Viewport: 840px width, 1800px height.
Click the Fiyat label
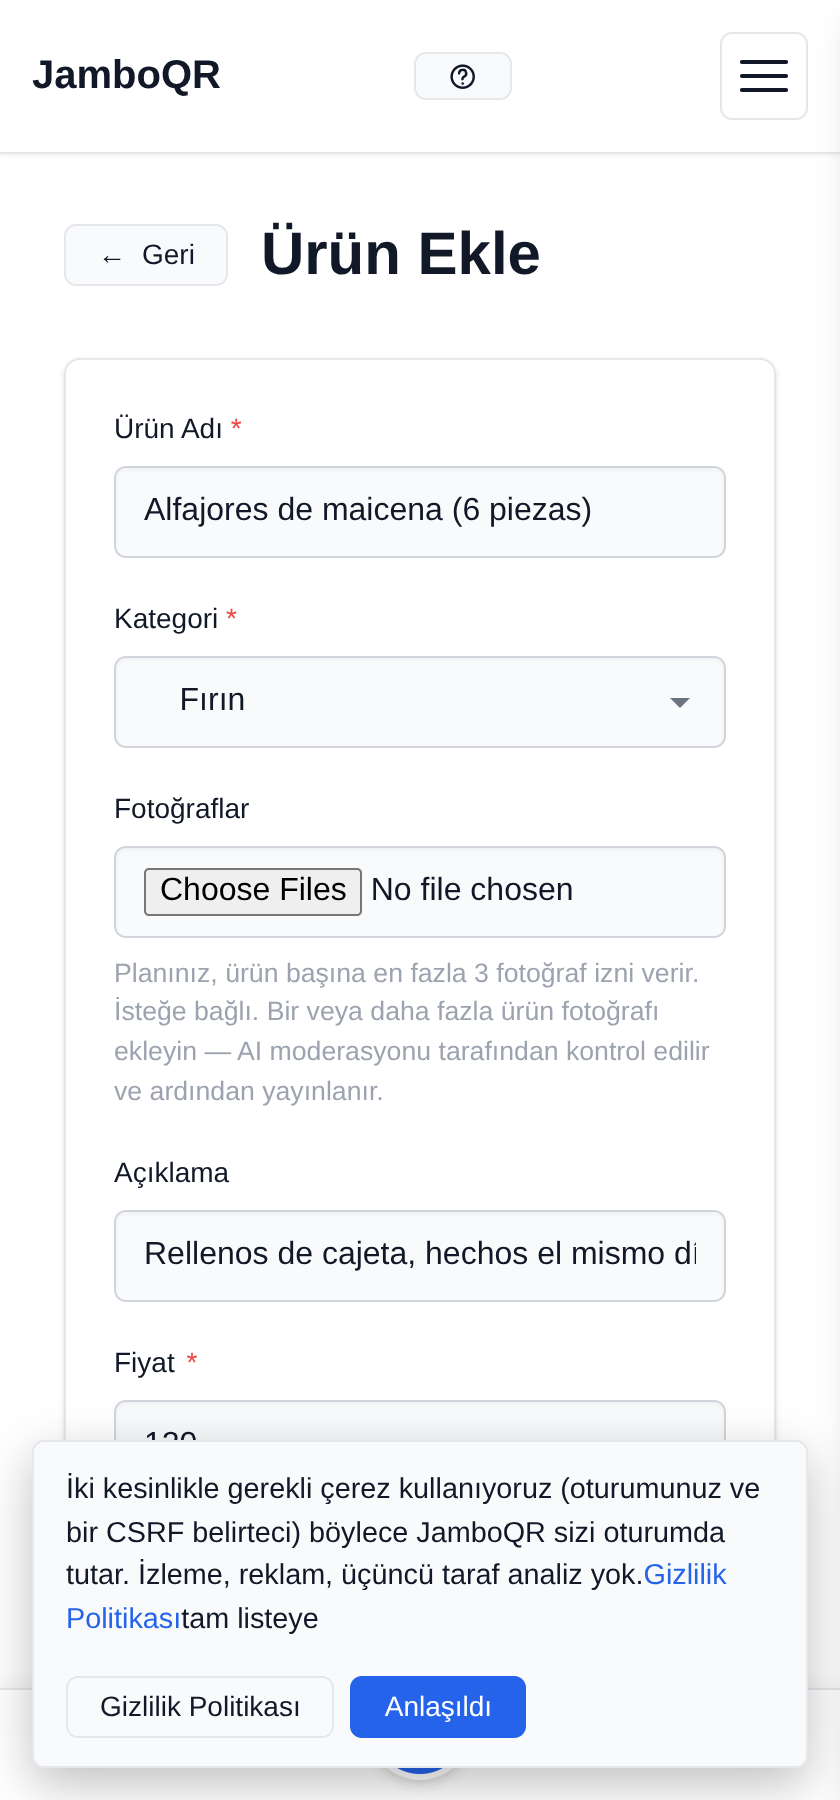[x=145, y=1363]
